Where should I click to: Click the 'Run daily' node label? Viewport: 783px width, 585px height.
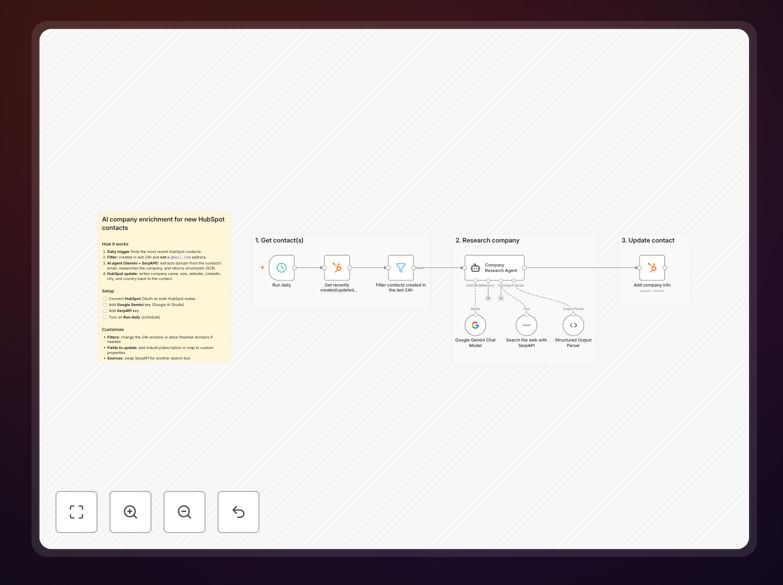pyautogui.click(x=282, y=285)
